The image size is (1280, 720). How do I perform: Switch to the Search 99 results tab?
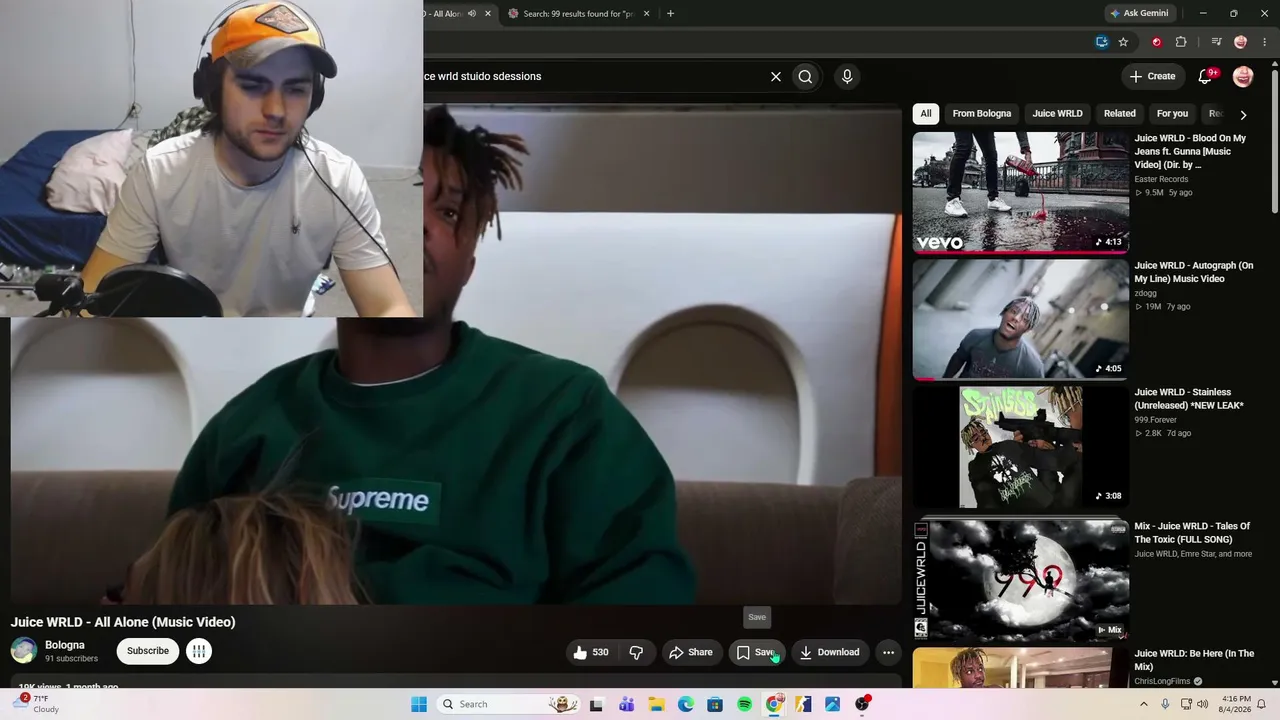pyautogui.click(x=579, y=14)
